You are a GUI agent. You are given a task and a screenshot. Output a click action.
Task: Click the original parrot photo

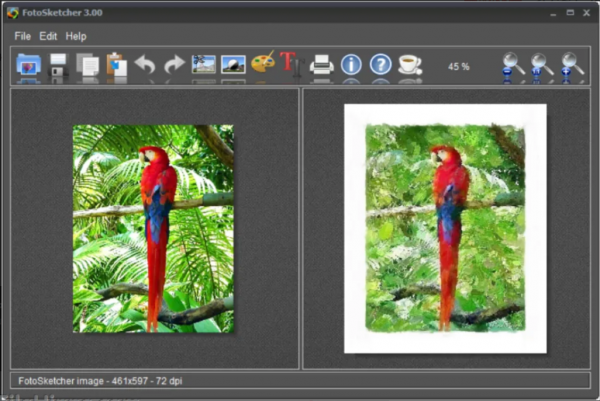point(153,228)
